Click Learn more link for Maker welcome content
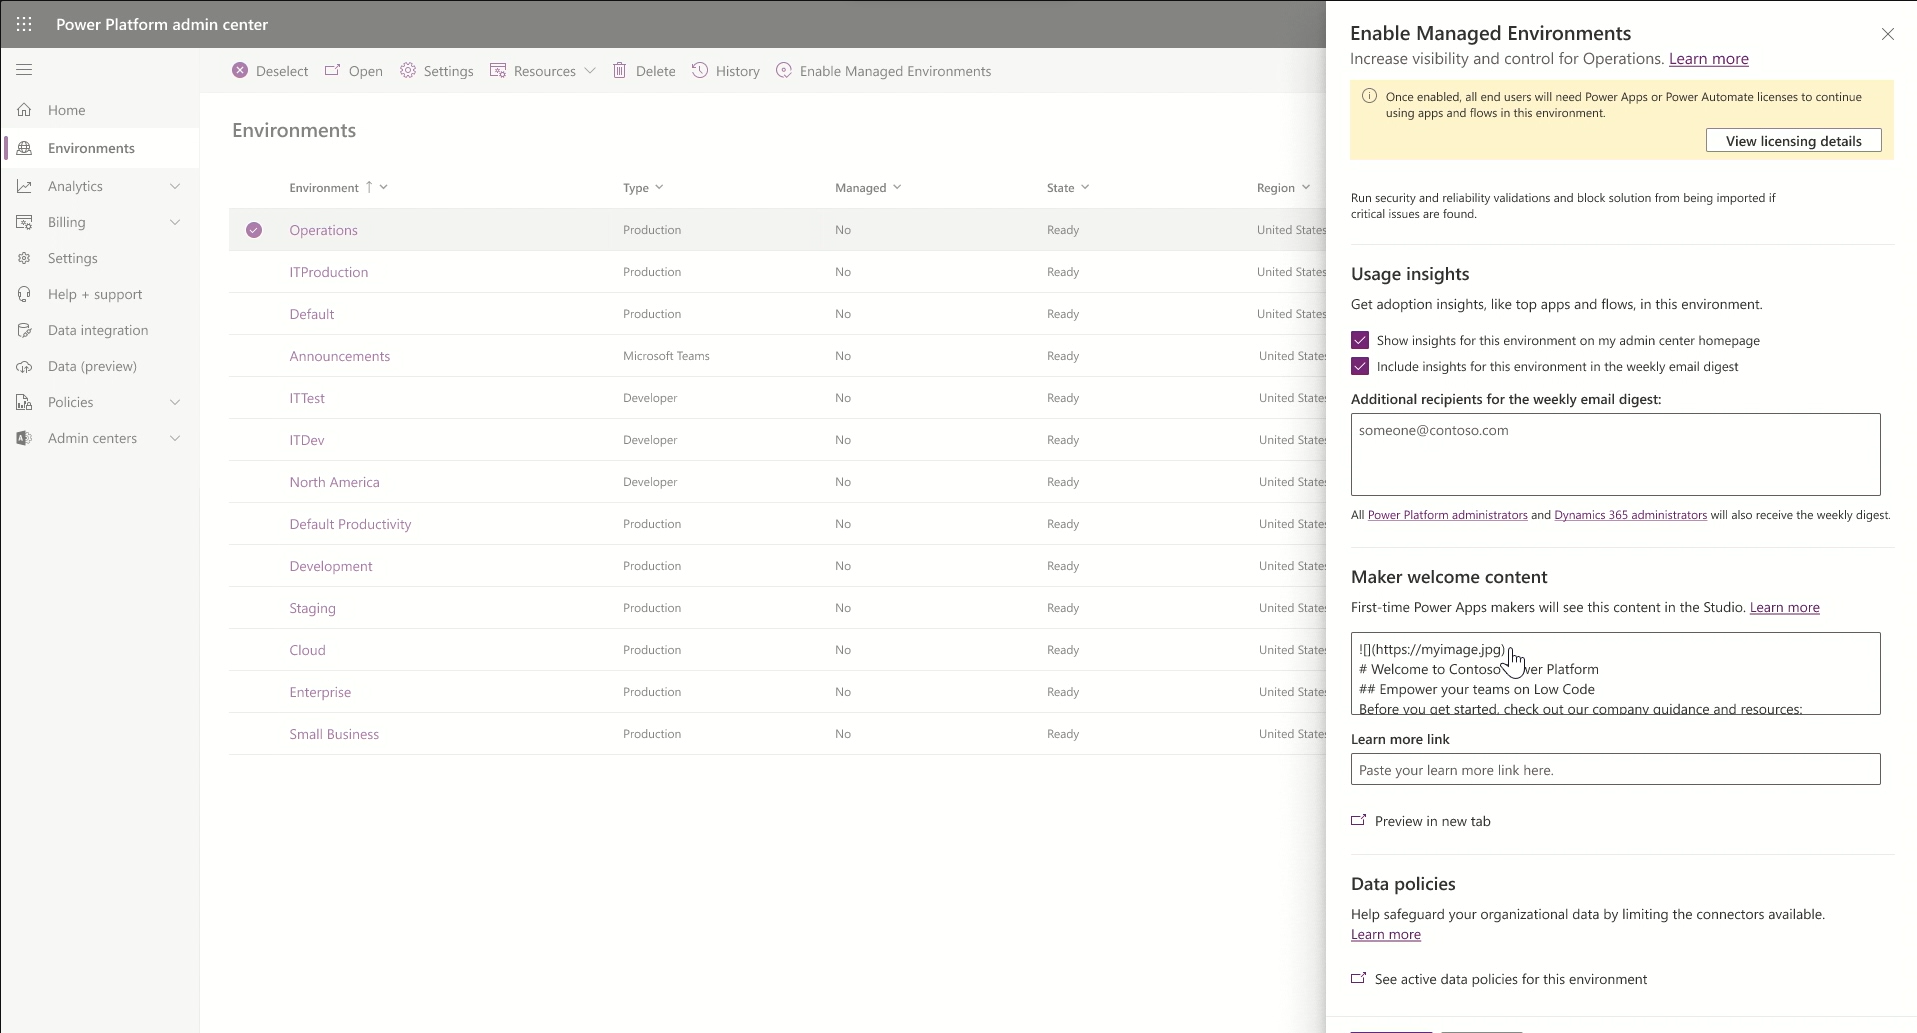Viewport: 1917px width, 1033px height. (1785, 607)
